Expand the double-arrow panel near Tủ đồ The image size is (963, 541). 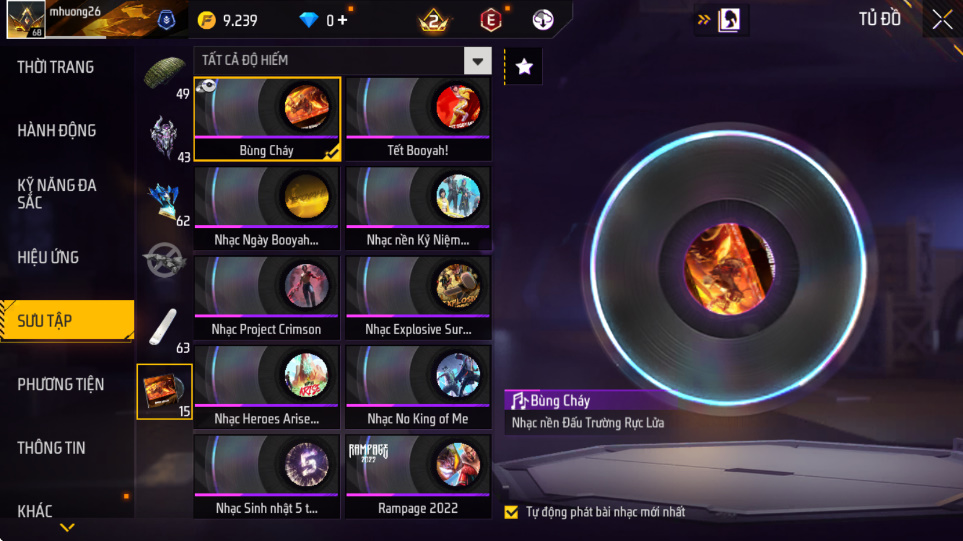(x=704, y=20)
